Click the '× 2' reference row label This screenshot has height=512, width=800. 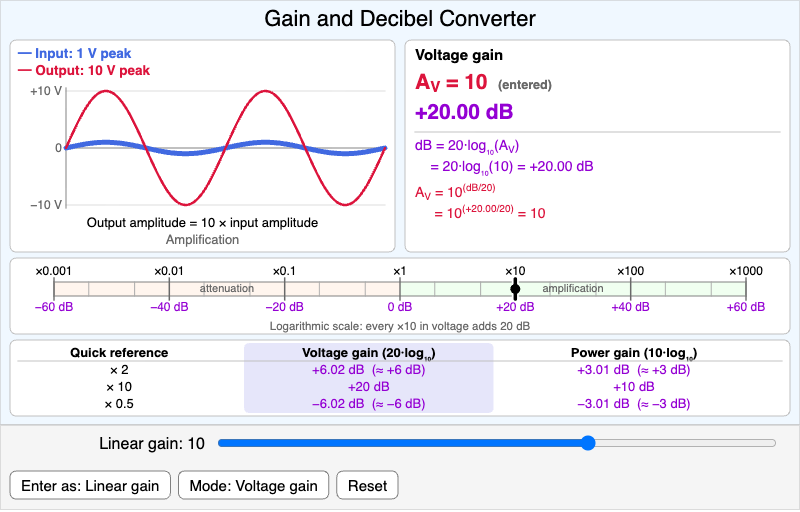click(119, 370)
